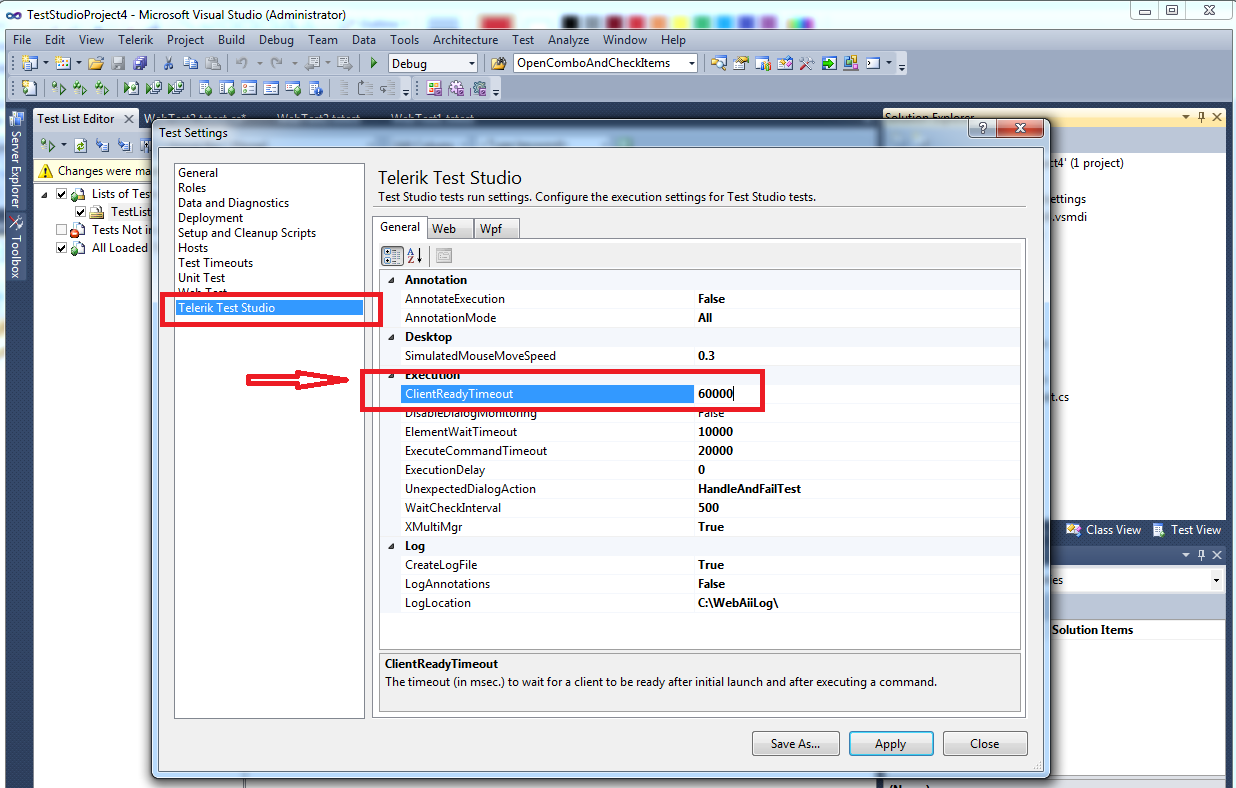The height and width of the screenshot is (788, 1236).
Task: Open the Analyze menu
Action: pos(568,40)
